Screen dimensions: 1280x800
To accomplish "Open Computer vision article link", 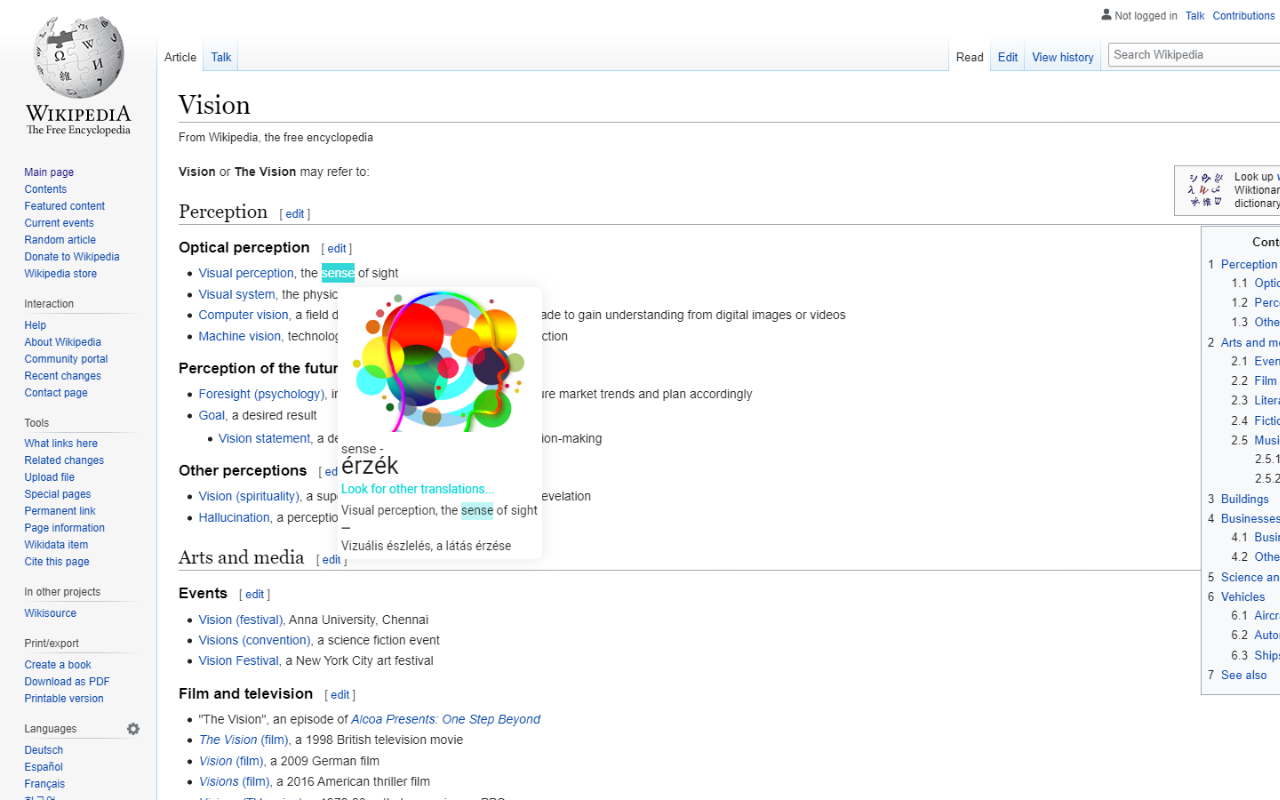I will [x=243, y=315].
